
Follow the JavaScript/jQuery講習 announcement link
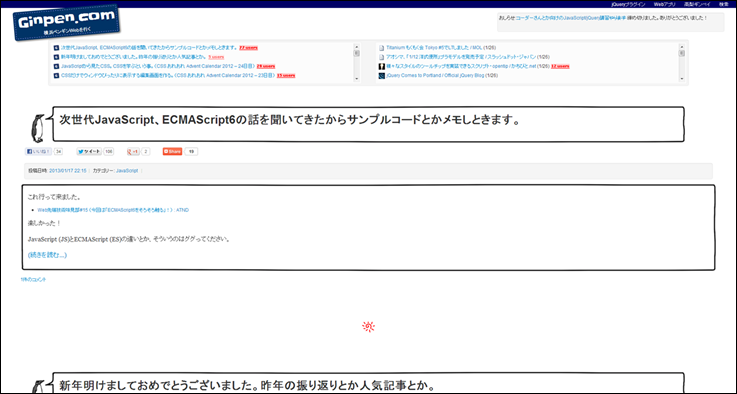(x=571, y=18)
